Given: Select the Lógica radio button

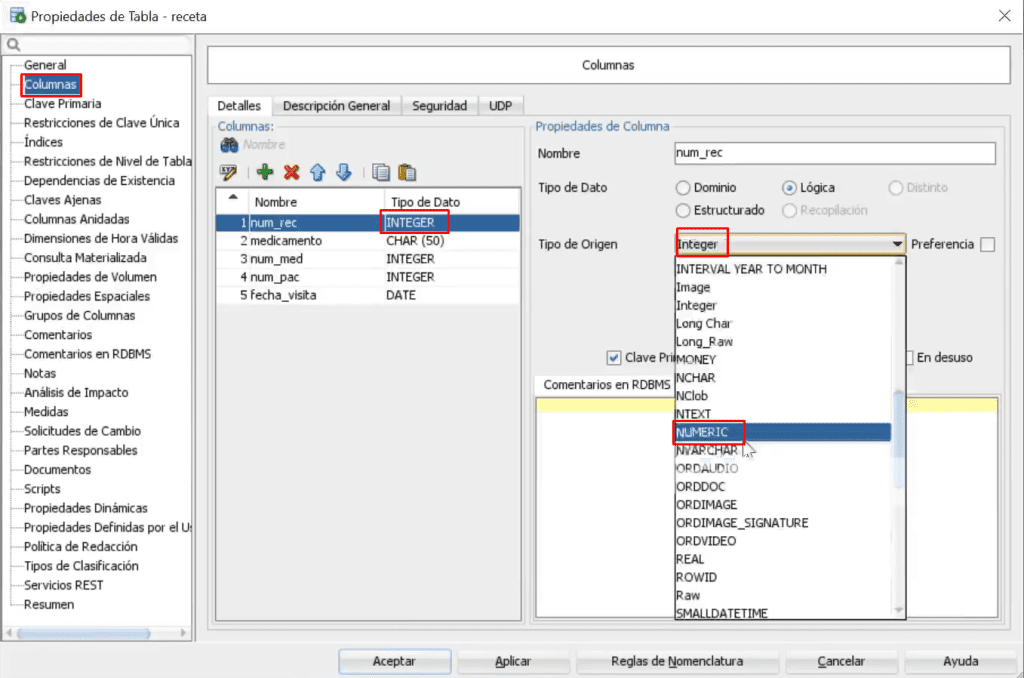Looking at the screenshot, I should click(x=790, y=188).
